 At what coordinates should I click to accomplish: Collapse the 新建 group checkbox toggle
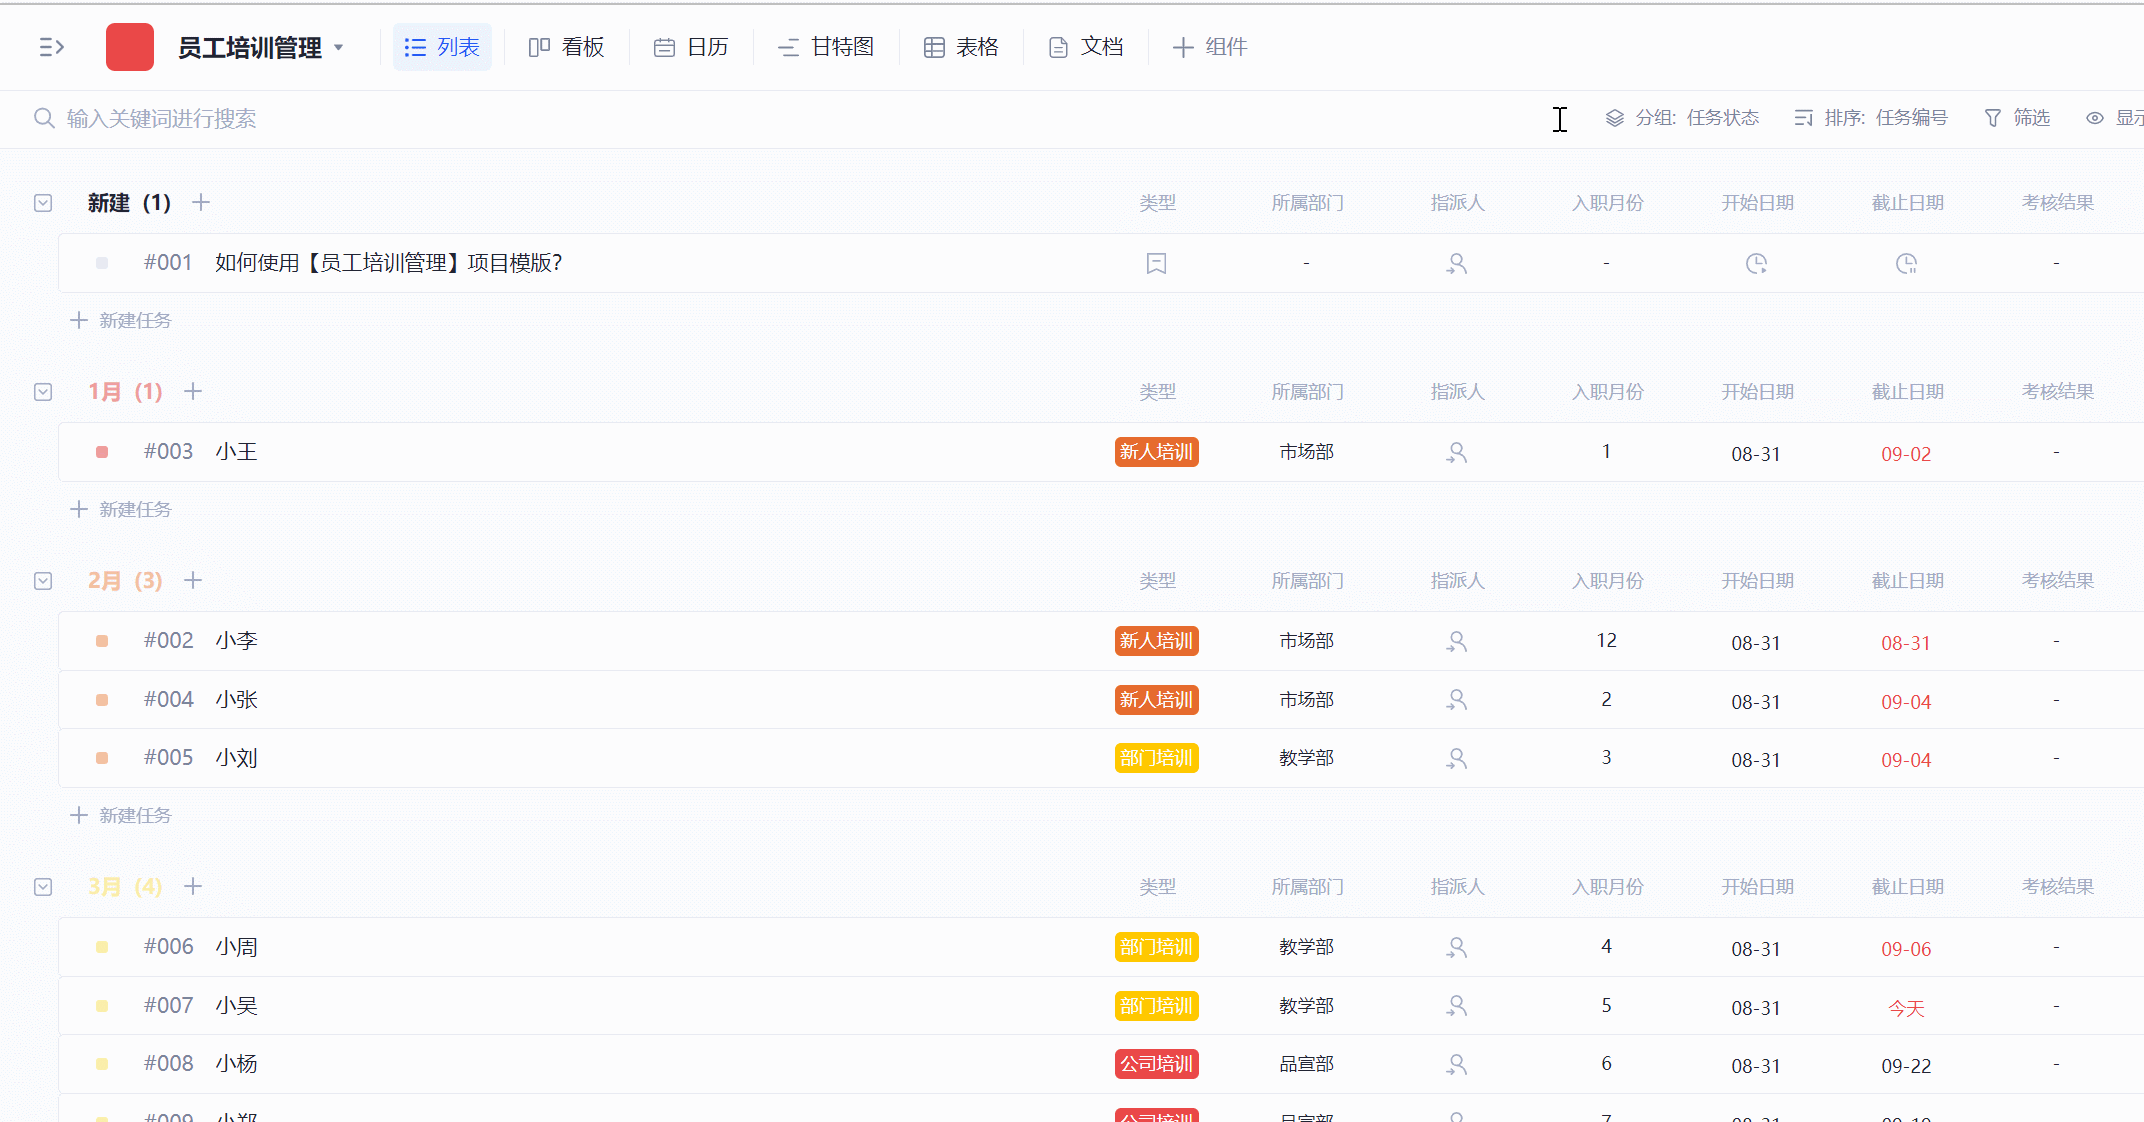pos(43,203)
